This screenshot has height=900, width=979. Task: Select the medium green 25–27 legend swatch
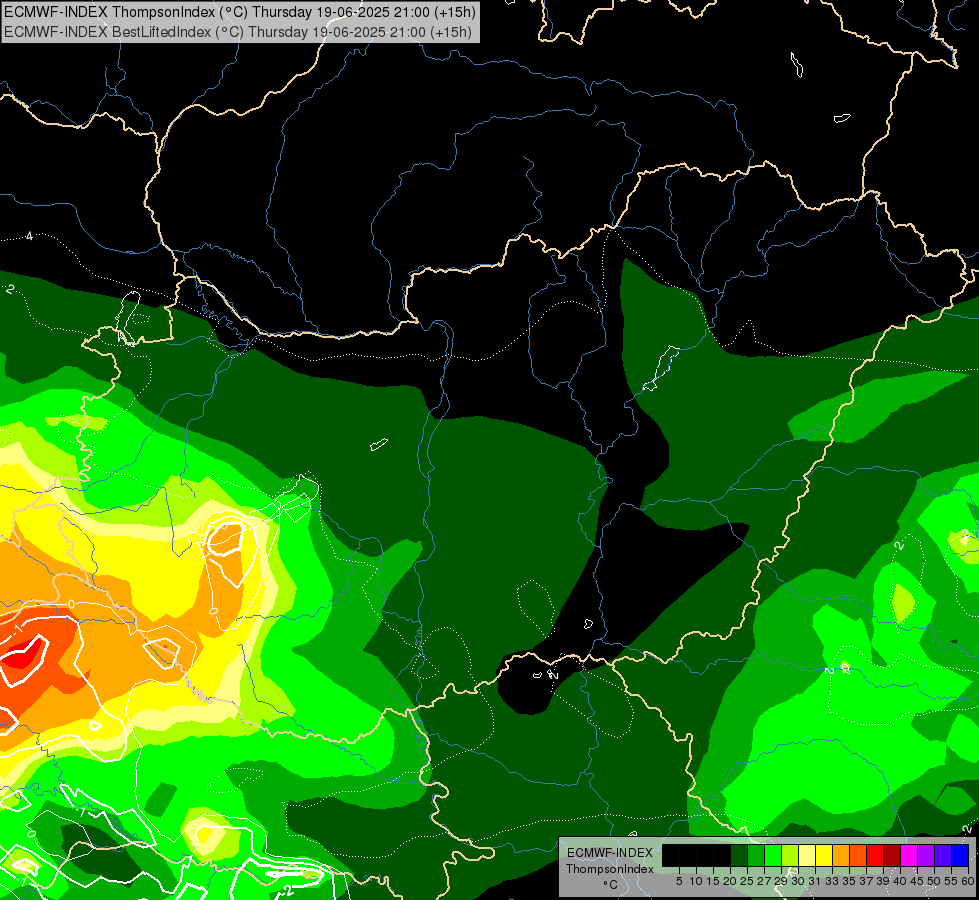[756, 855]
